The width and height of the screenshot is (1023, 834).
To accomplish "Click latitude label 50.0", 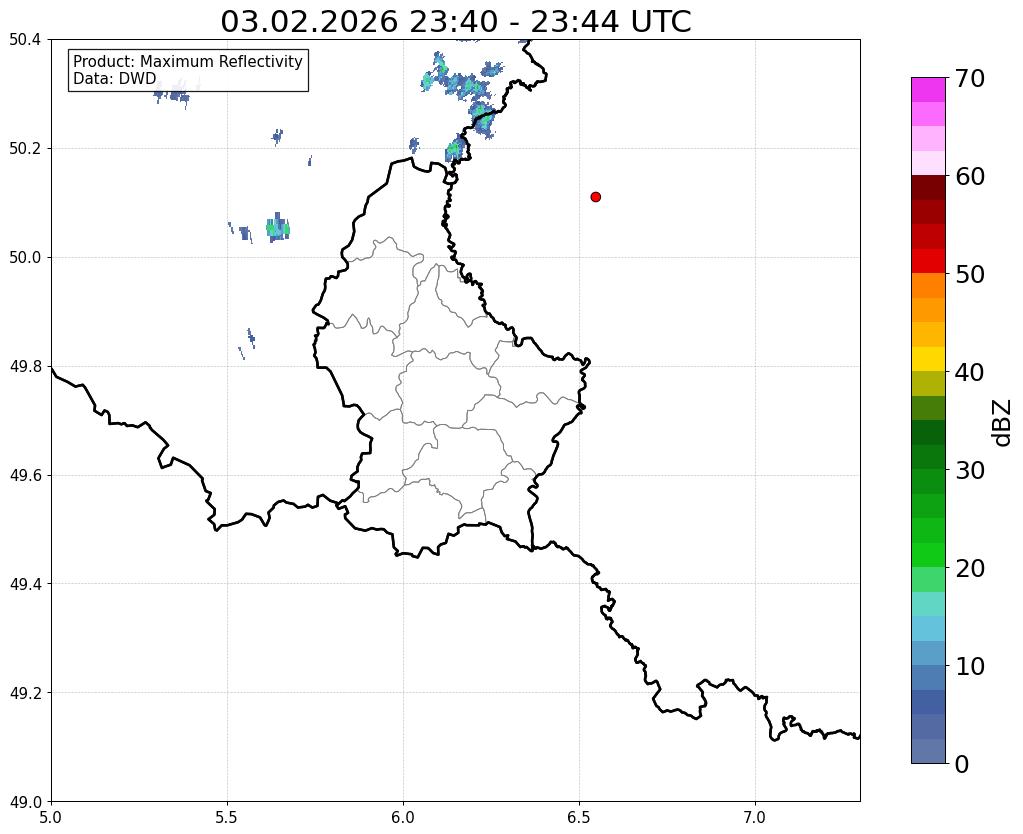I will [x=25, y=258].
